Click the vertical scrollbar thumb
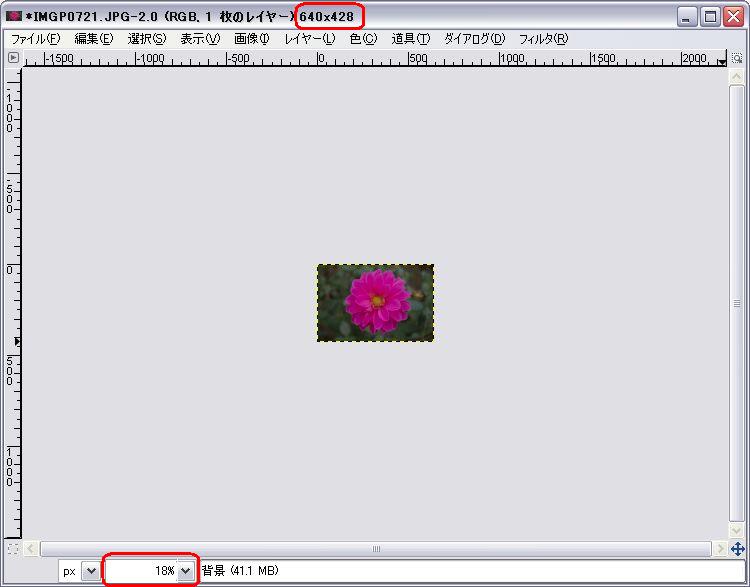 737,303
